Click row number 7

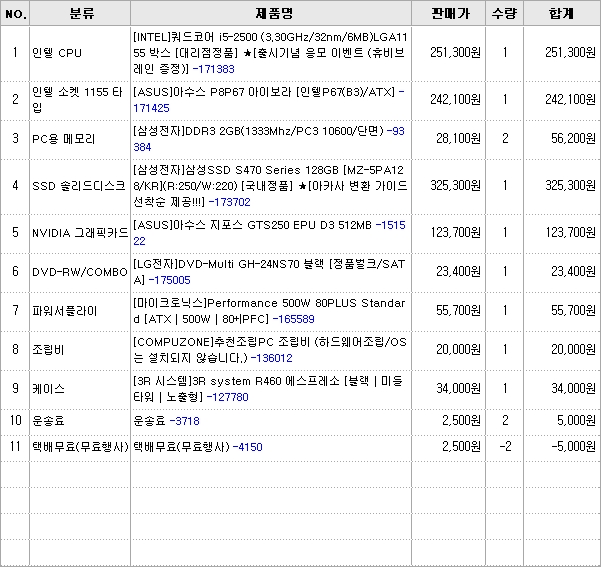pyautogui.click(x=15, y=310)
